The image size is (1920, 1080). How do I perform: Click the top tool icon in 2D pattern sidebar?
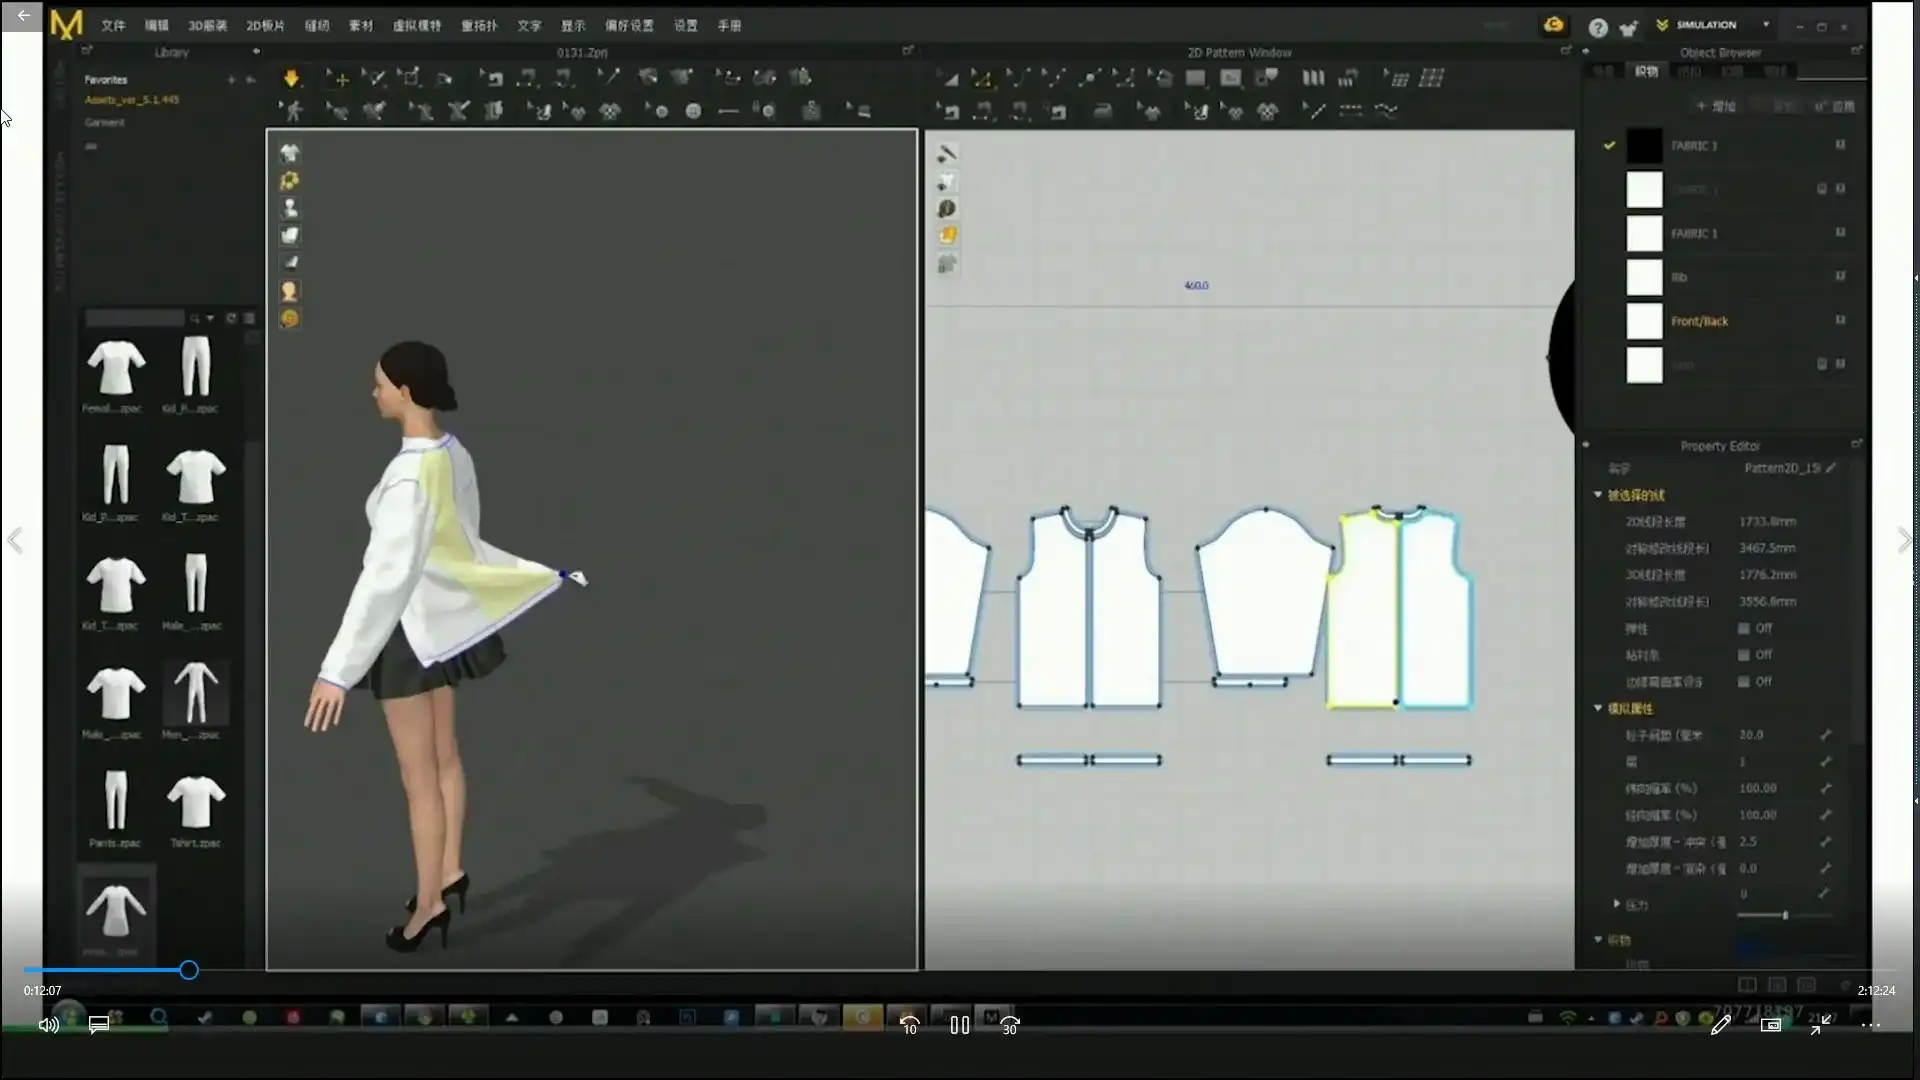pyautogui.click(x=946, y=154)
